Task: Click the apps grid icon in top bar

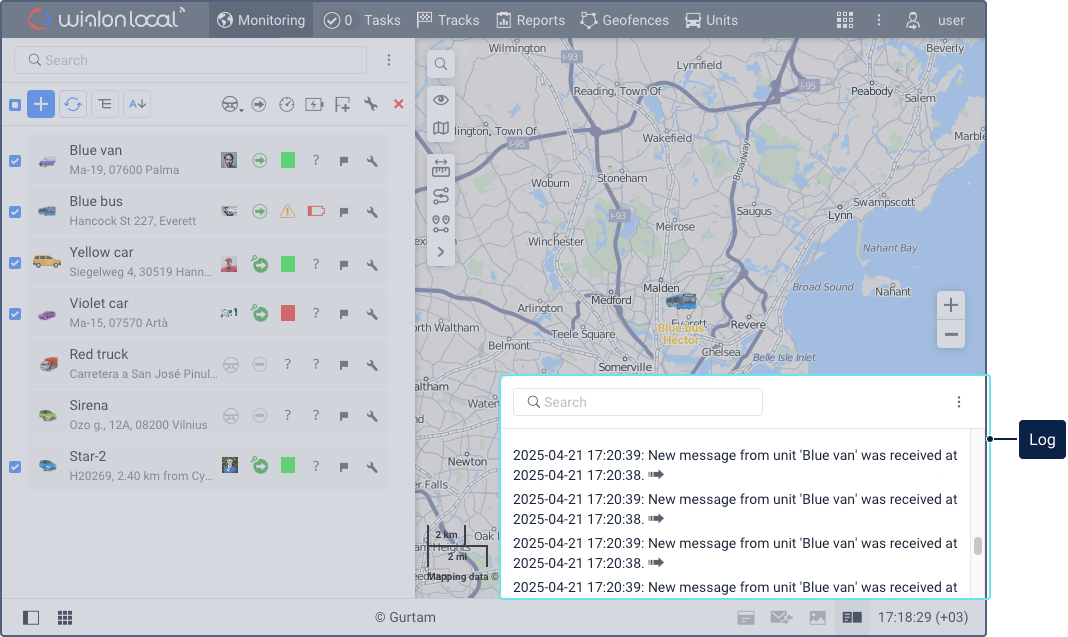Action: [845, 20]
